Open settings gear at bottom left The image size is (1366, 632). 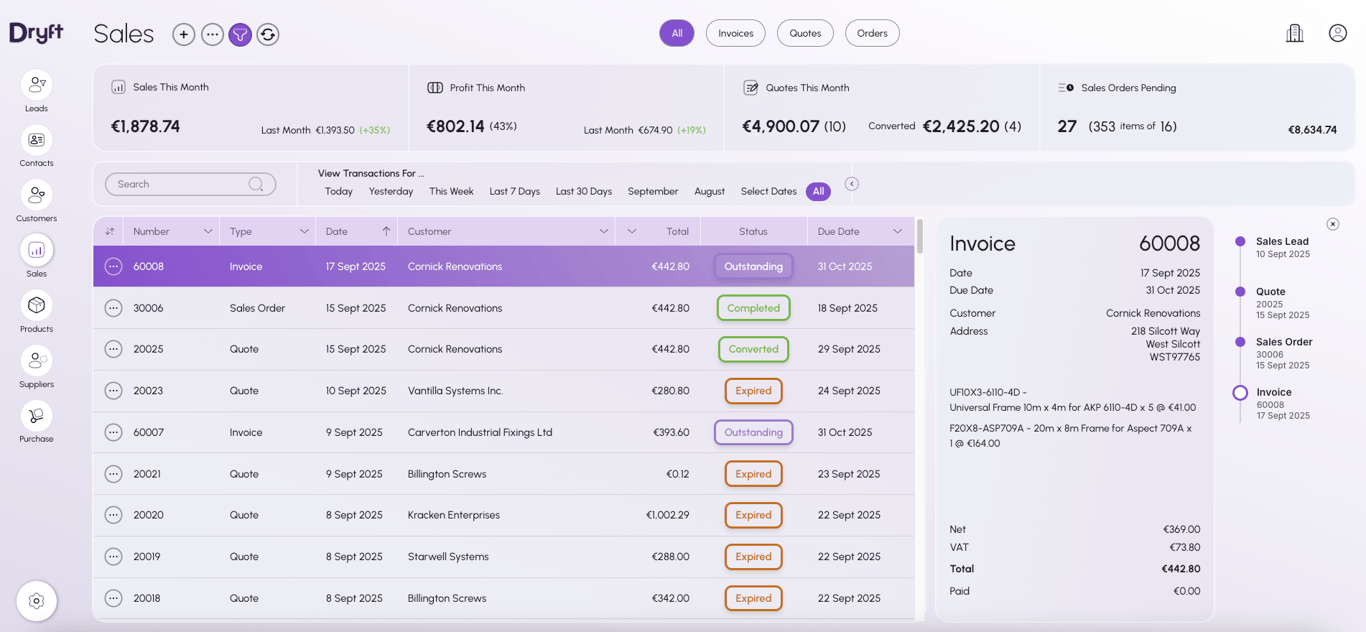(x=36, y=601)
